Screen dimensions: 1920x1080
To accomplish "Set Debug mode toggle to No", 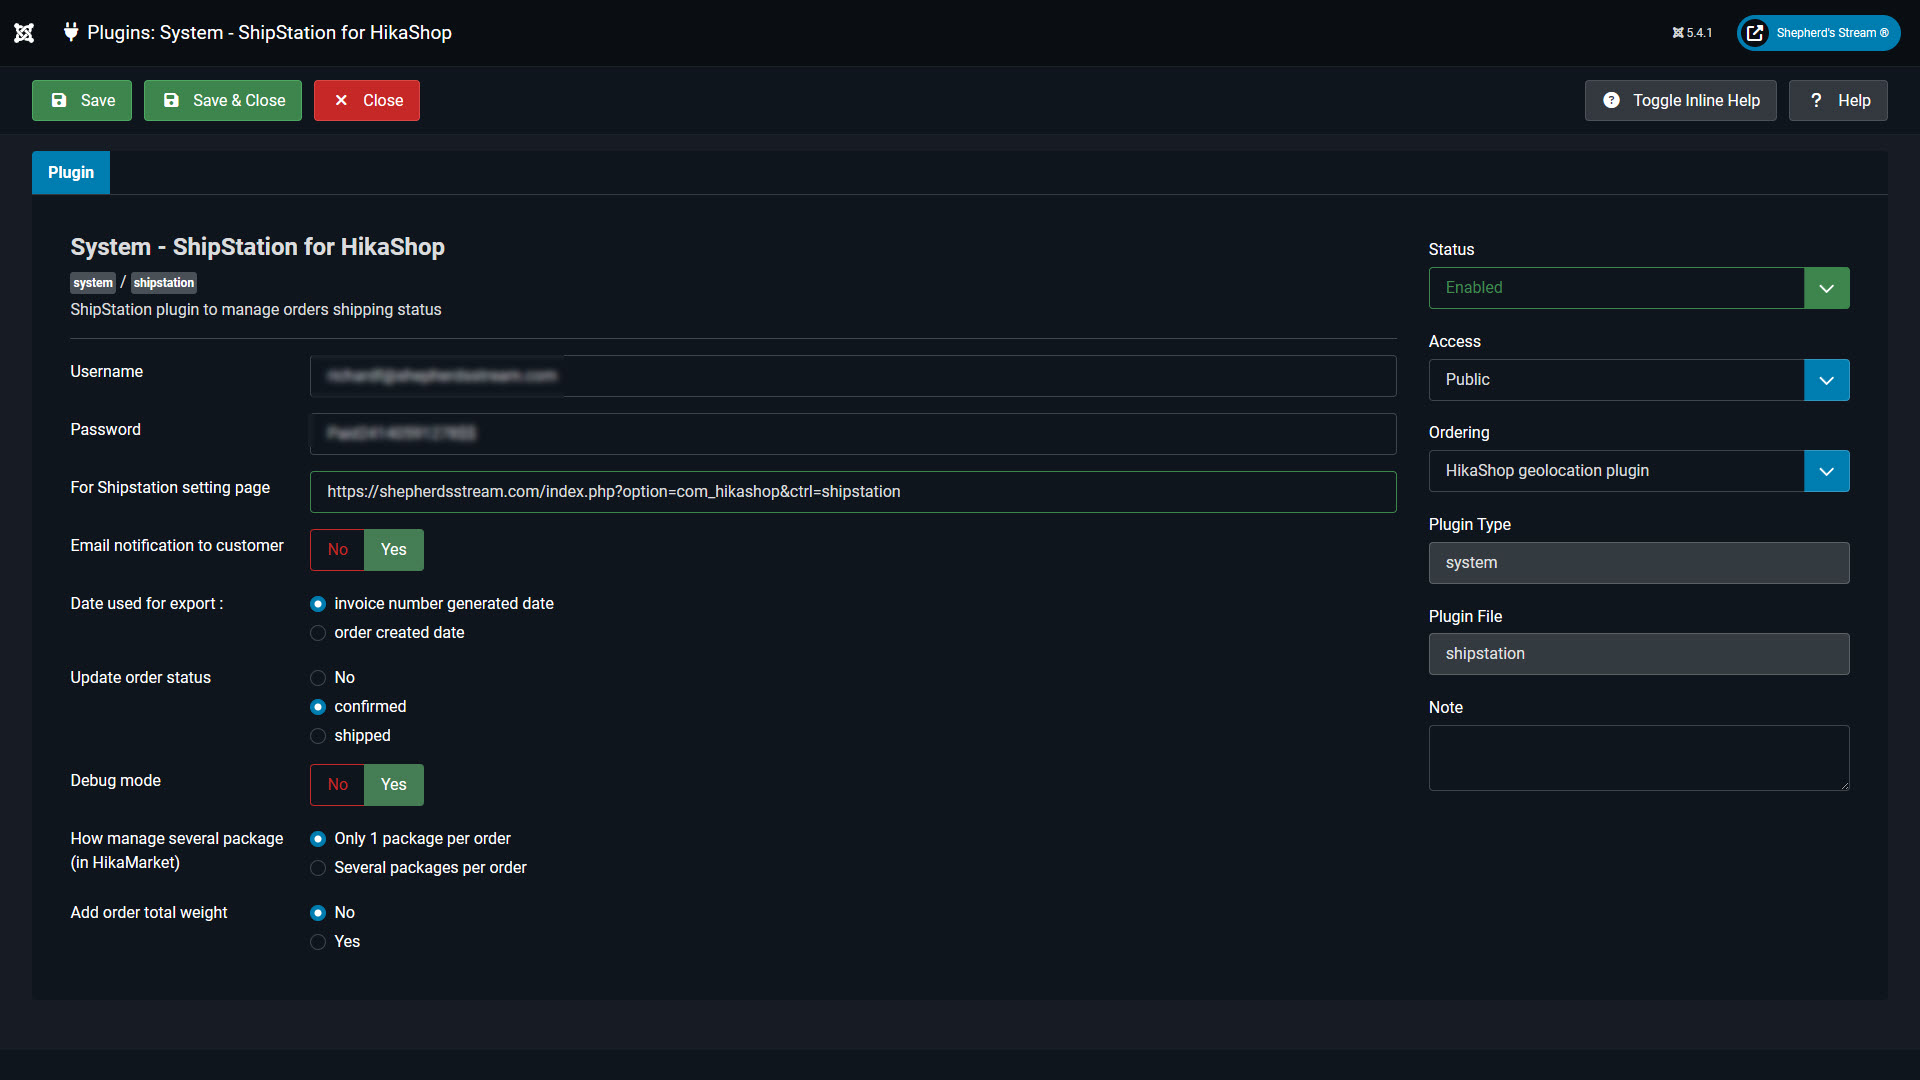I will 338,785.
